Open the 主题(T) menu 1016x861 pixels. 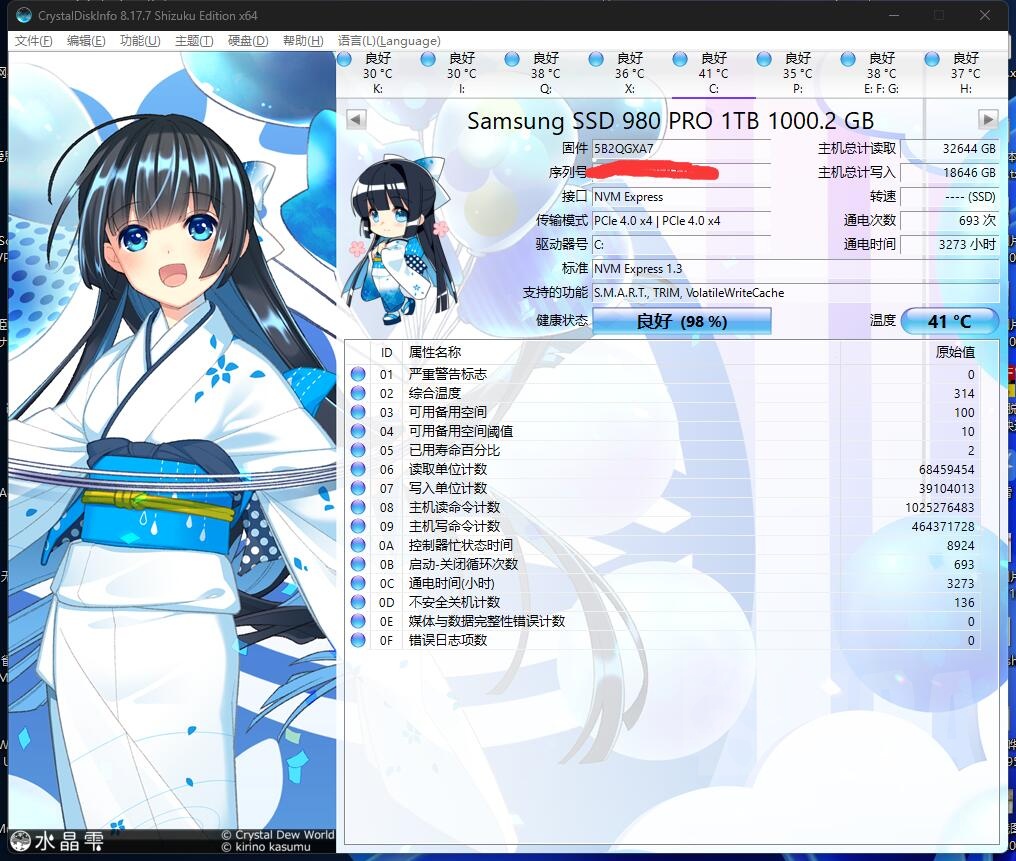[x=193, y=41]
